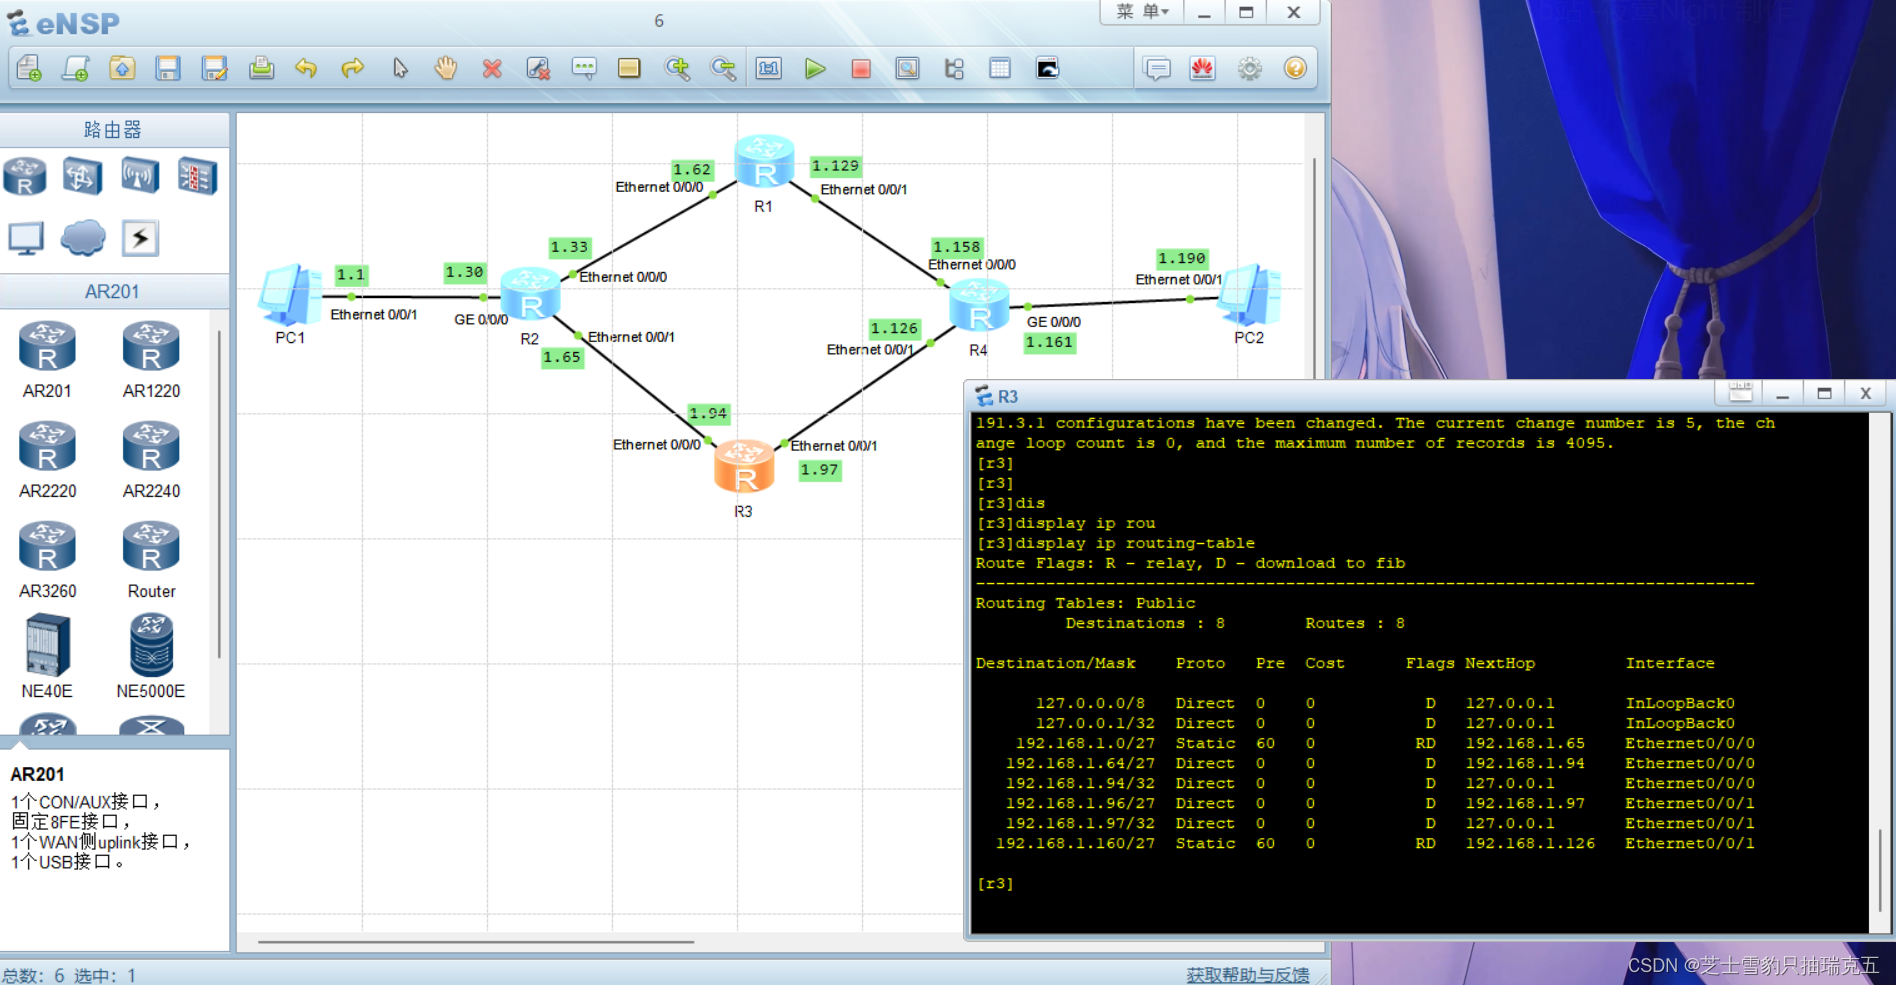This screenshot has width=1896, height=985.
Task: Select the router device category icon
Action: click(25, 176)
